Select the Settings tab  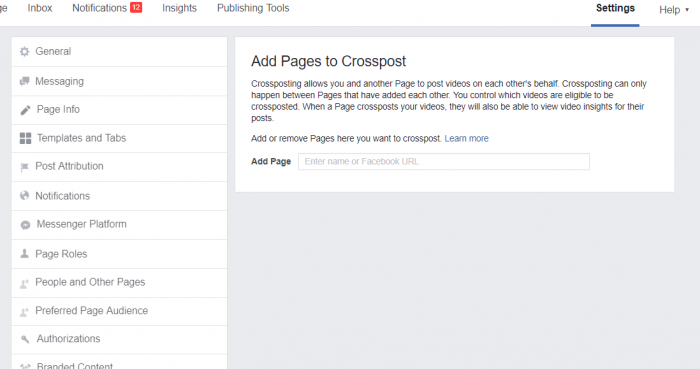click(615, 8)
